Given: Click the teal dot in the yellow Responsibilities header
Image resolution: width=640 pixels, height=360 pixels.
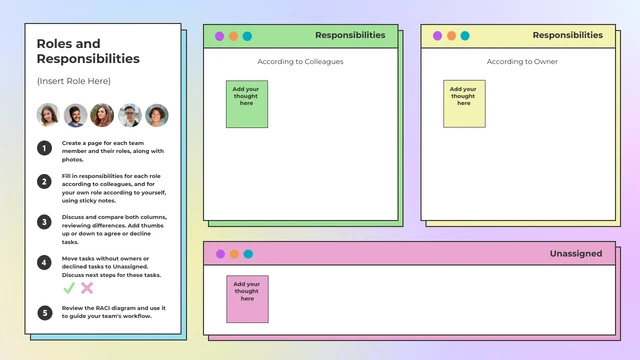Looking at the screenshot, I should tap(465, 36).
